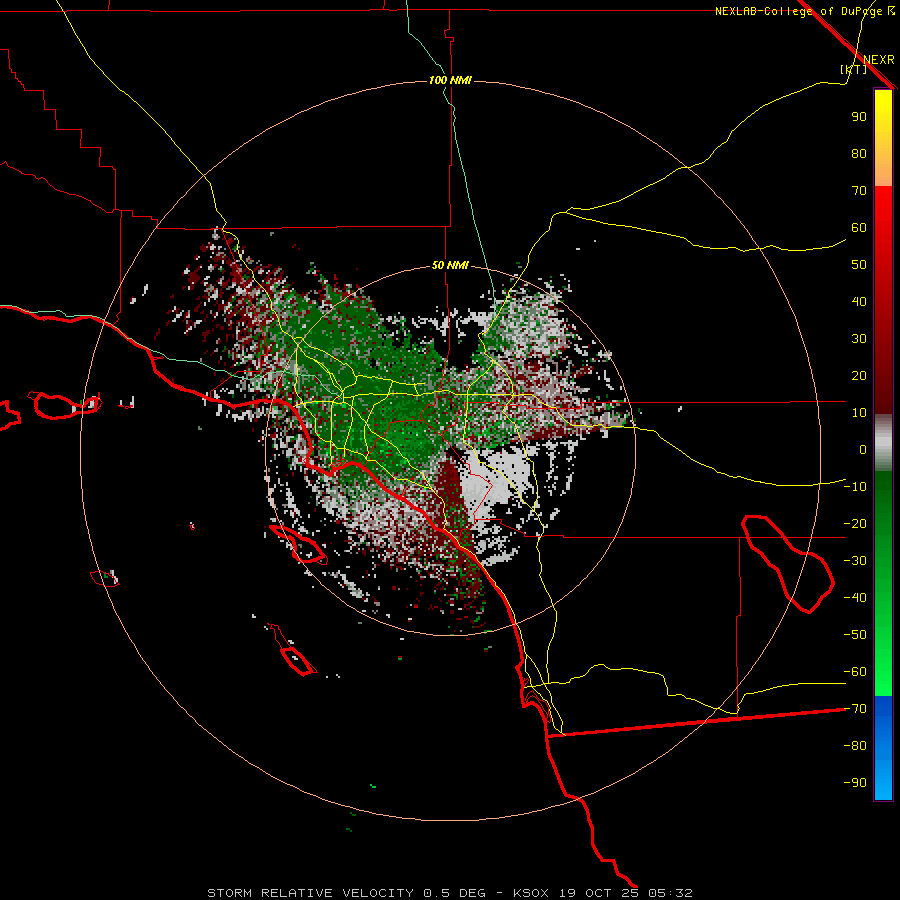Click the STORM RELATIVE VELOCITY caption text
Image resolution: width=900 pixels, height=900 pixels.
pos(311,893)
